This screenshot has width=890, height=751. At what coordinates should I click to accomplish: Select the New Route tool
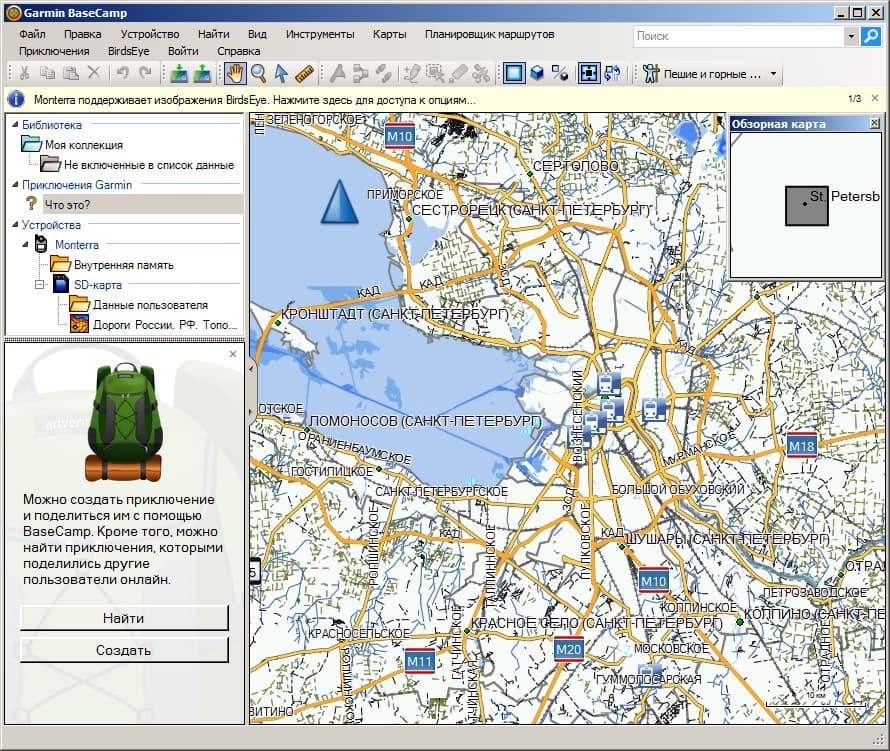pyautogui.click(x=360, y=73)
